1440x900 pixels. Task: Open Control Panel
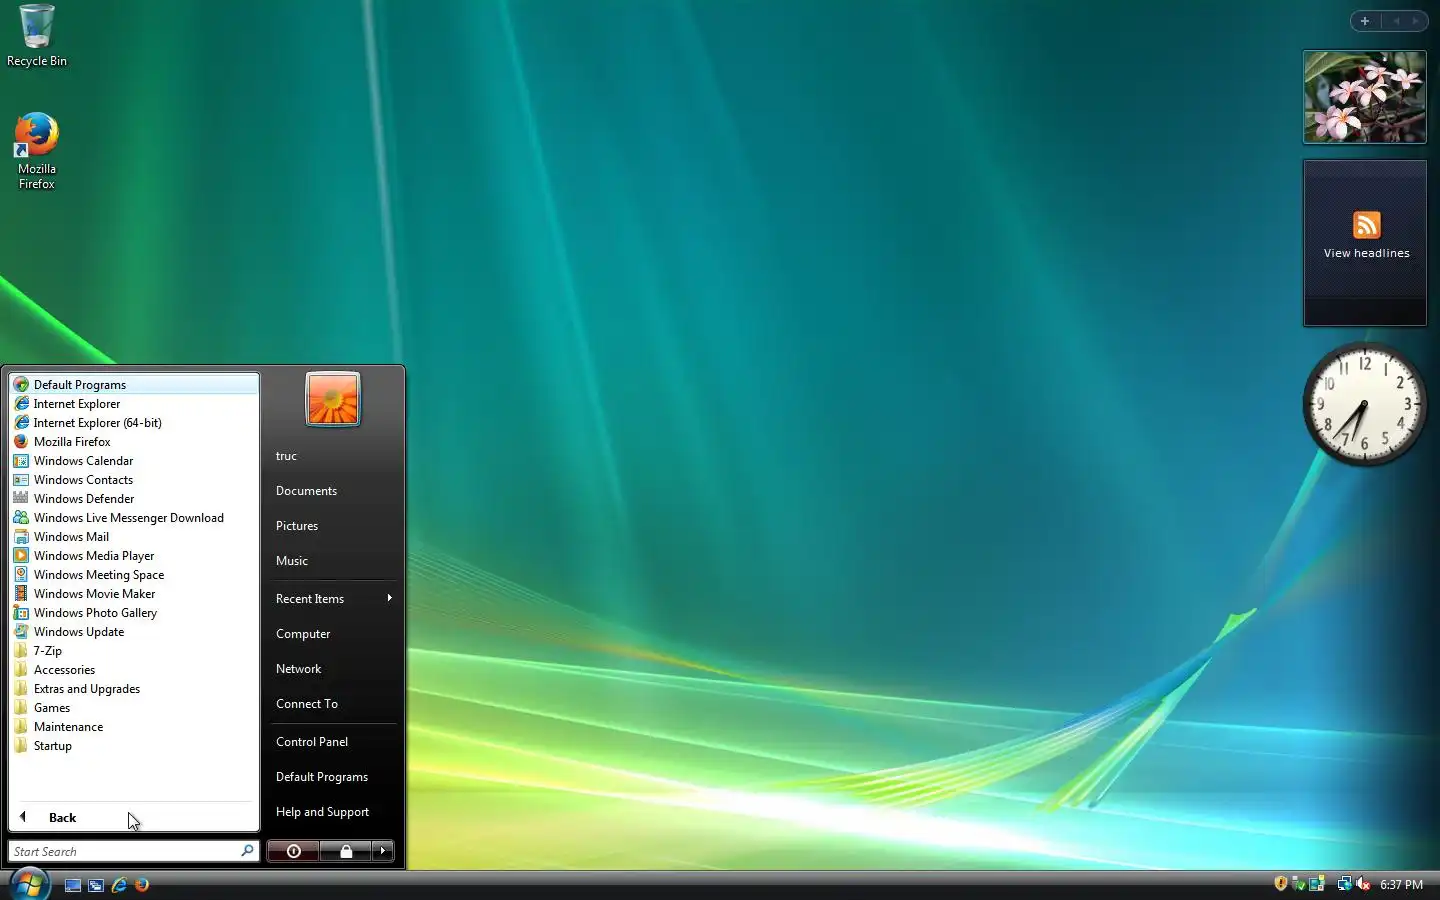click(333, 742)
